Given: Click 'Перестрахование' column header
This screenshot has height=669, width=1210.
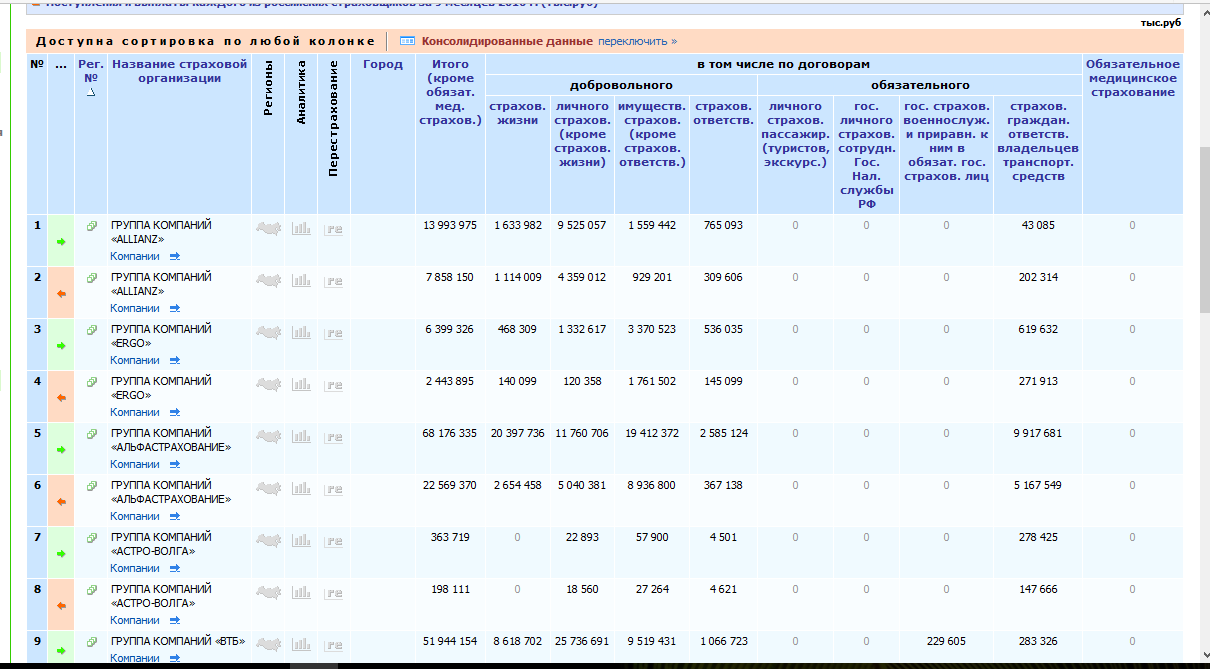Looking at the screenshot, I should click(x=334, y=121).
